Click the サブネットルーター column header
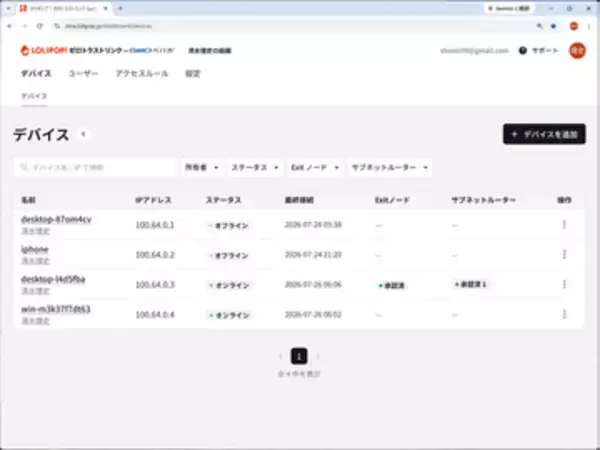This screenshot has height=450, width=600. click(x=484, y=200)
